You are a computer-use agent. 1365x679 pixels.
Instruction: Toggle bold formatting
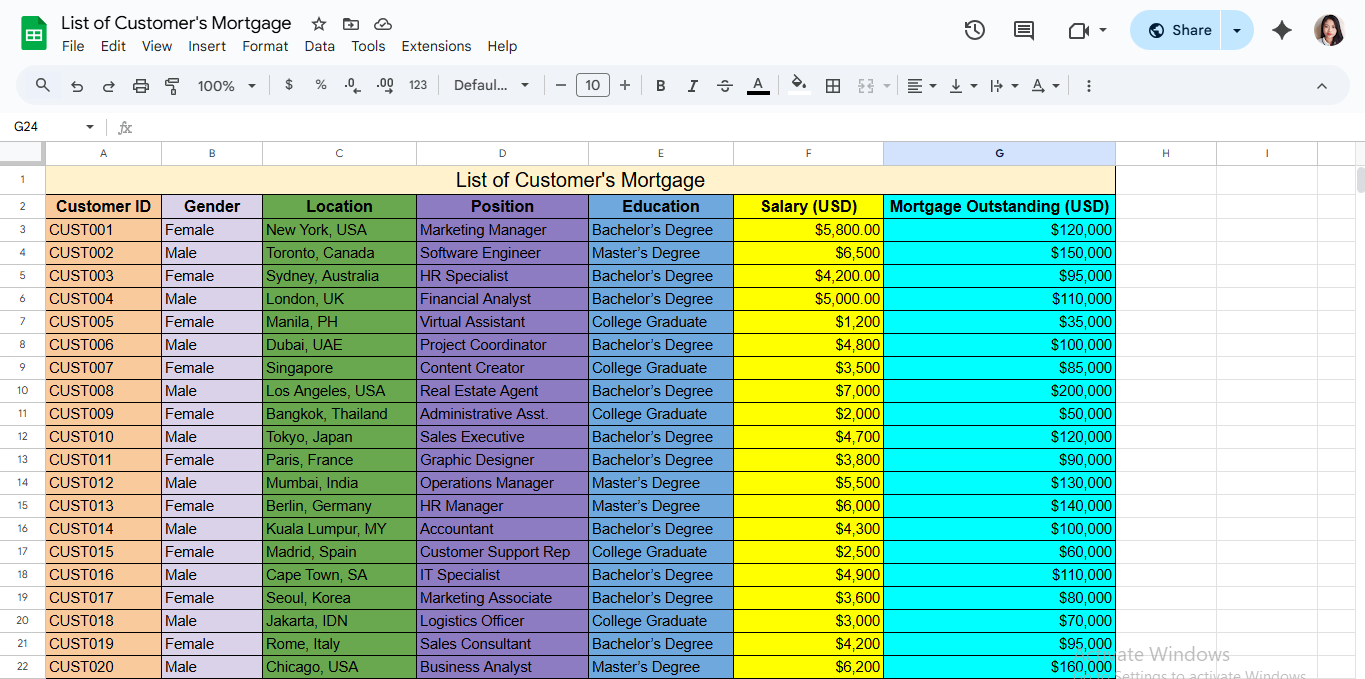click(x=660, y=86)
